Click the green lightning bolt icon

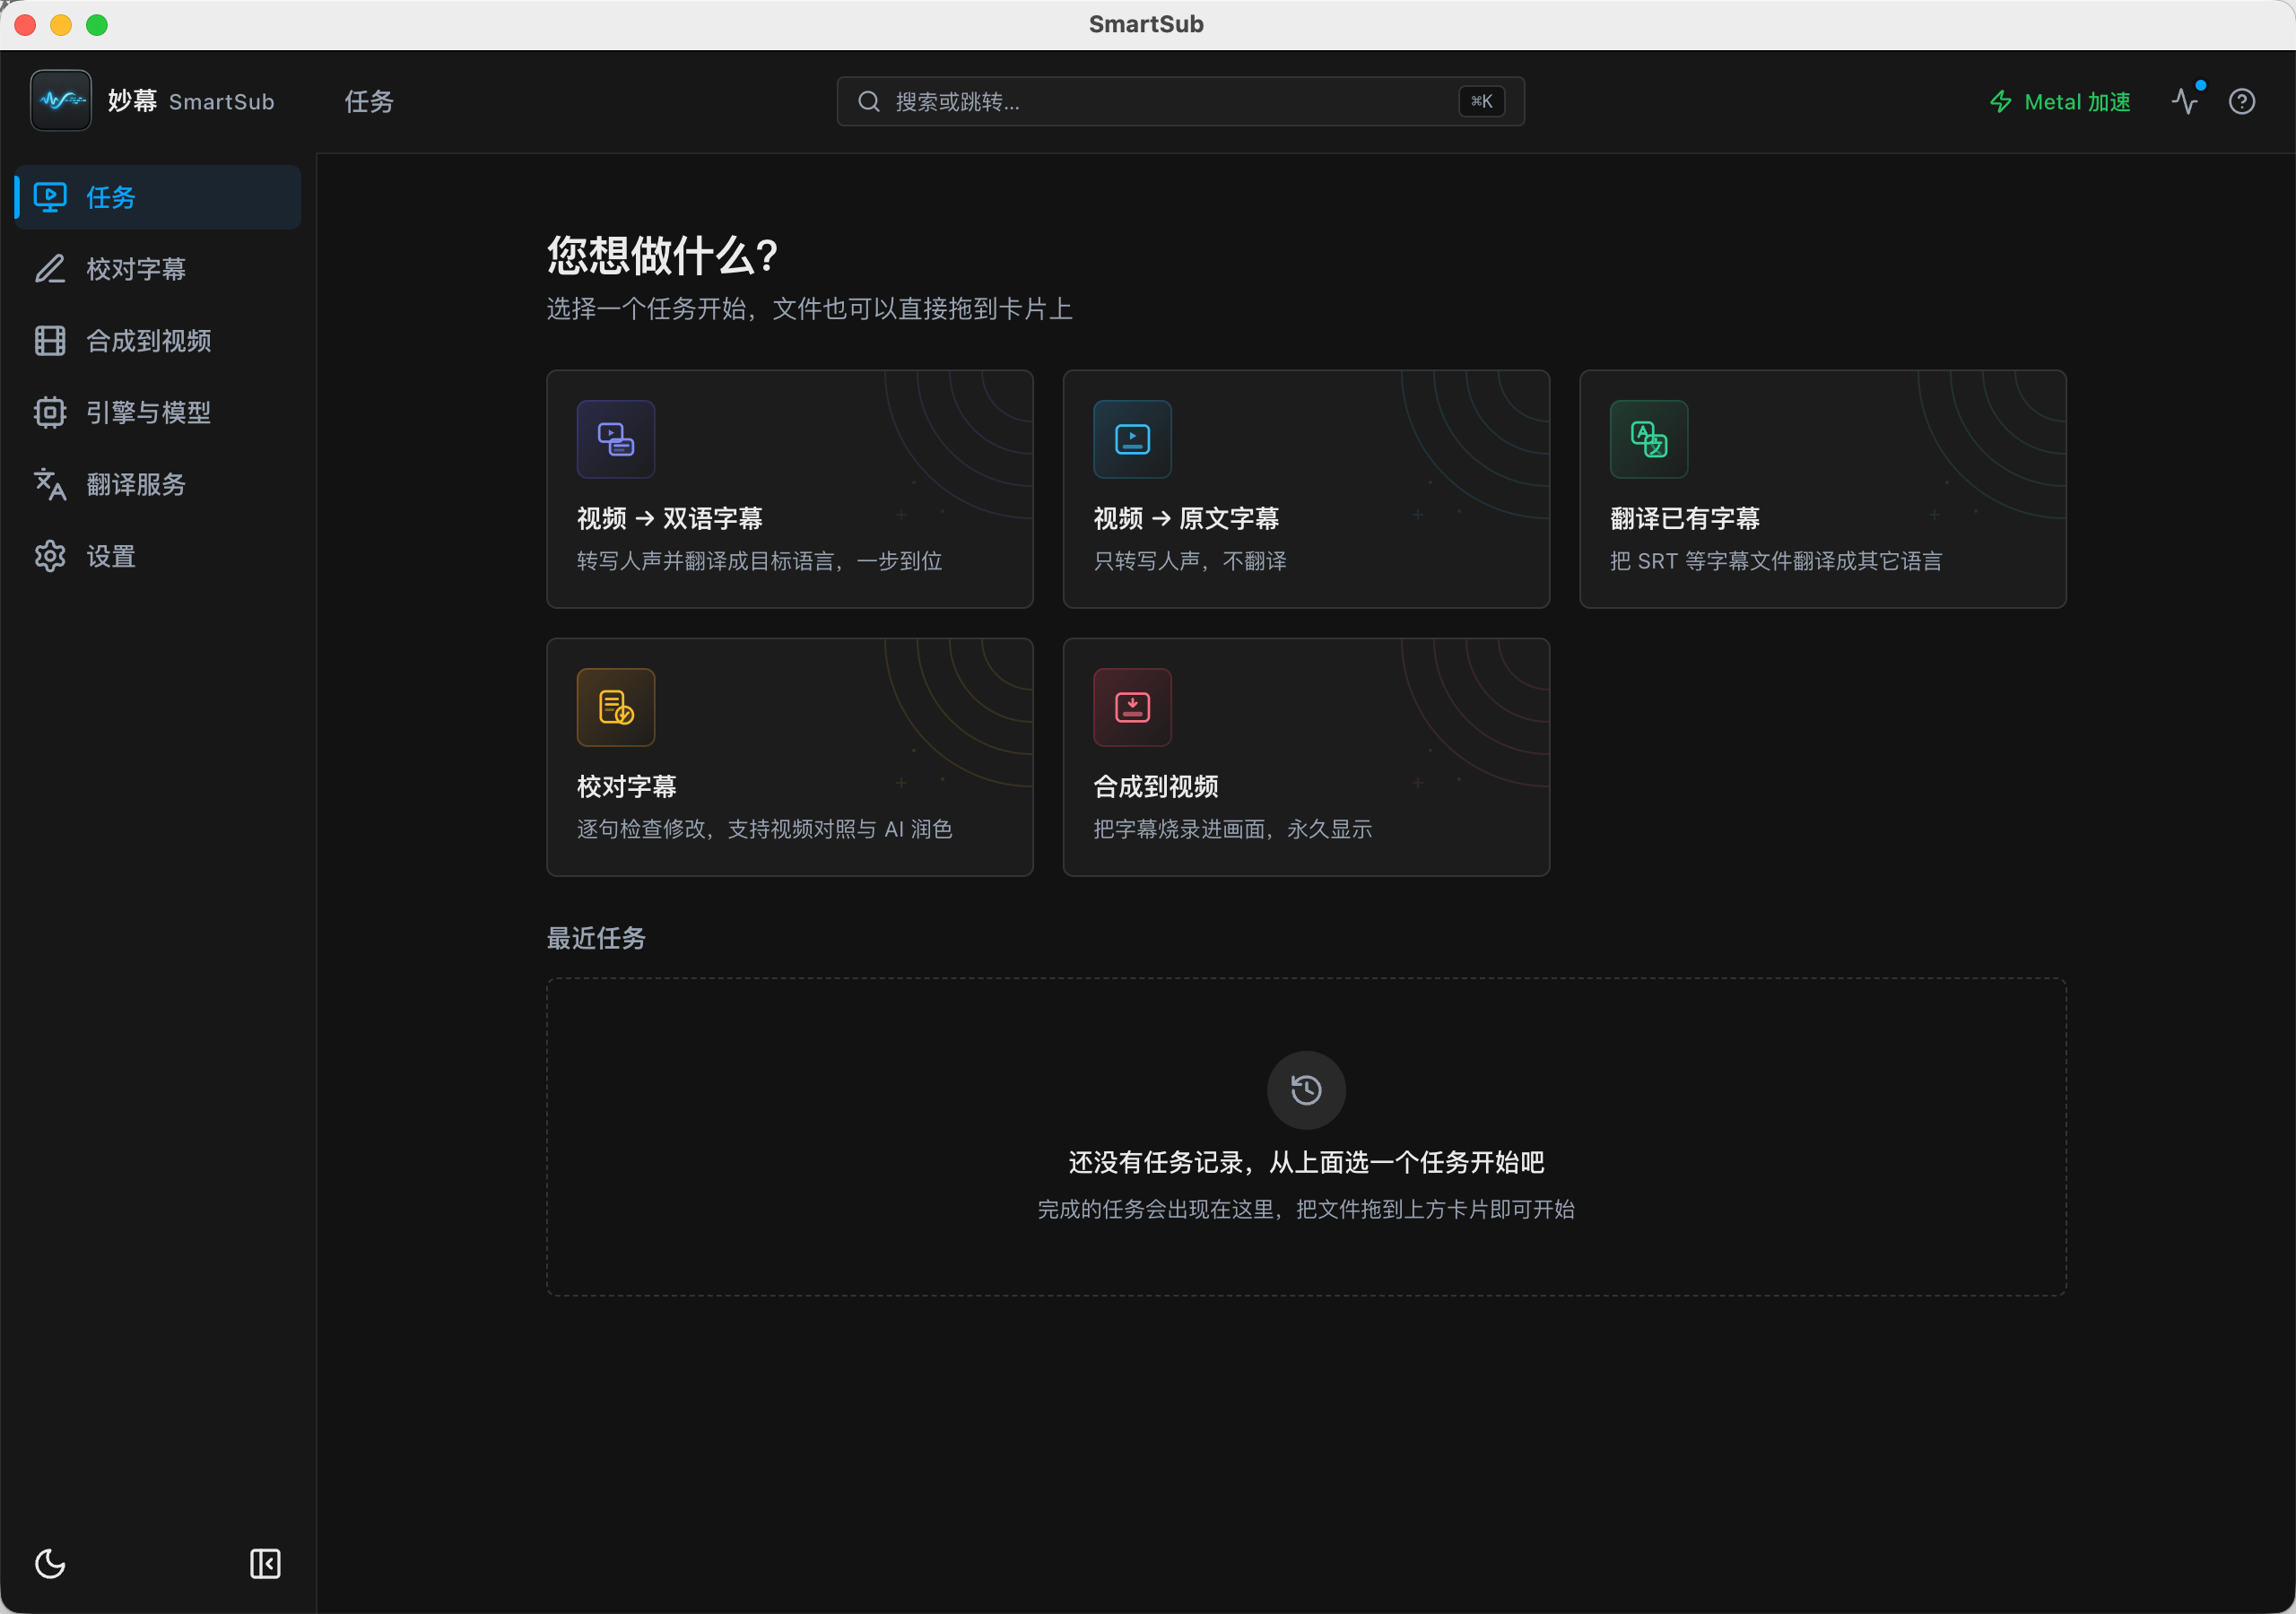(x=2000, y=101)
